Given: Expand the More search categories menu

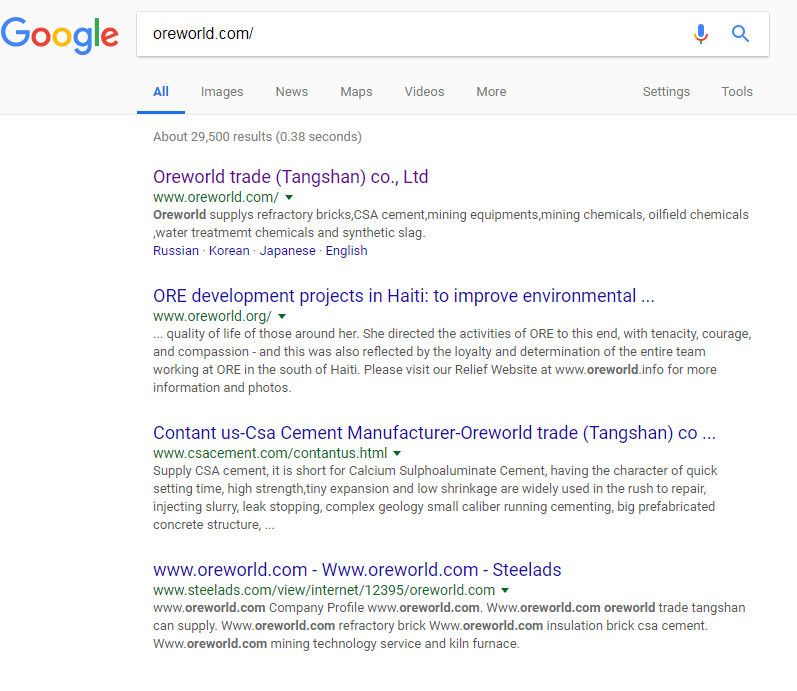Looking at the screenshot, I should click(x=491, y=92).
